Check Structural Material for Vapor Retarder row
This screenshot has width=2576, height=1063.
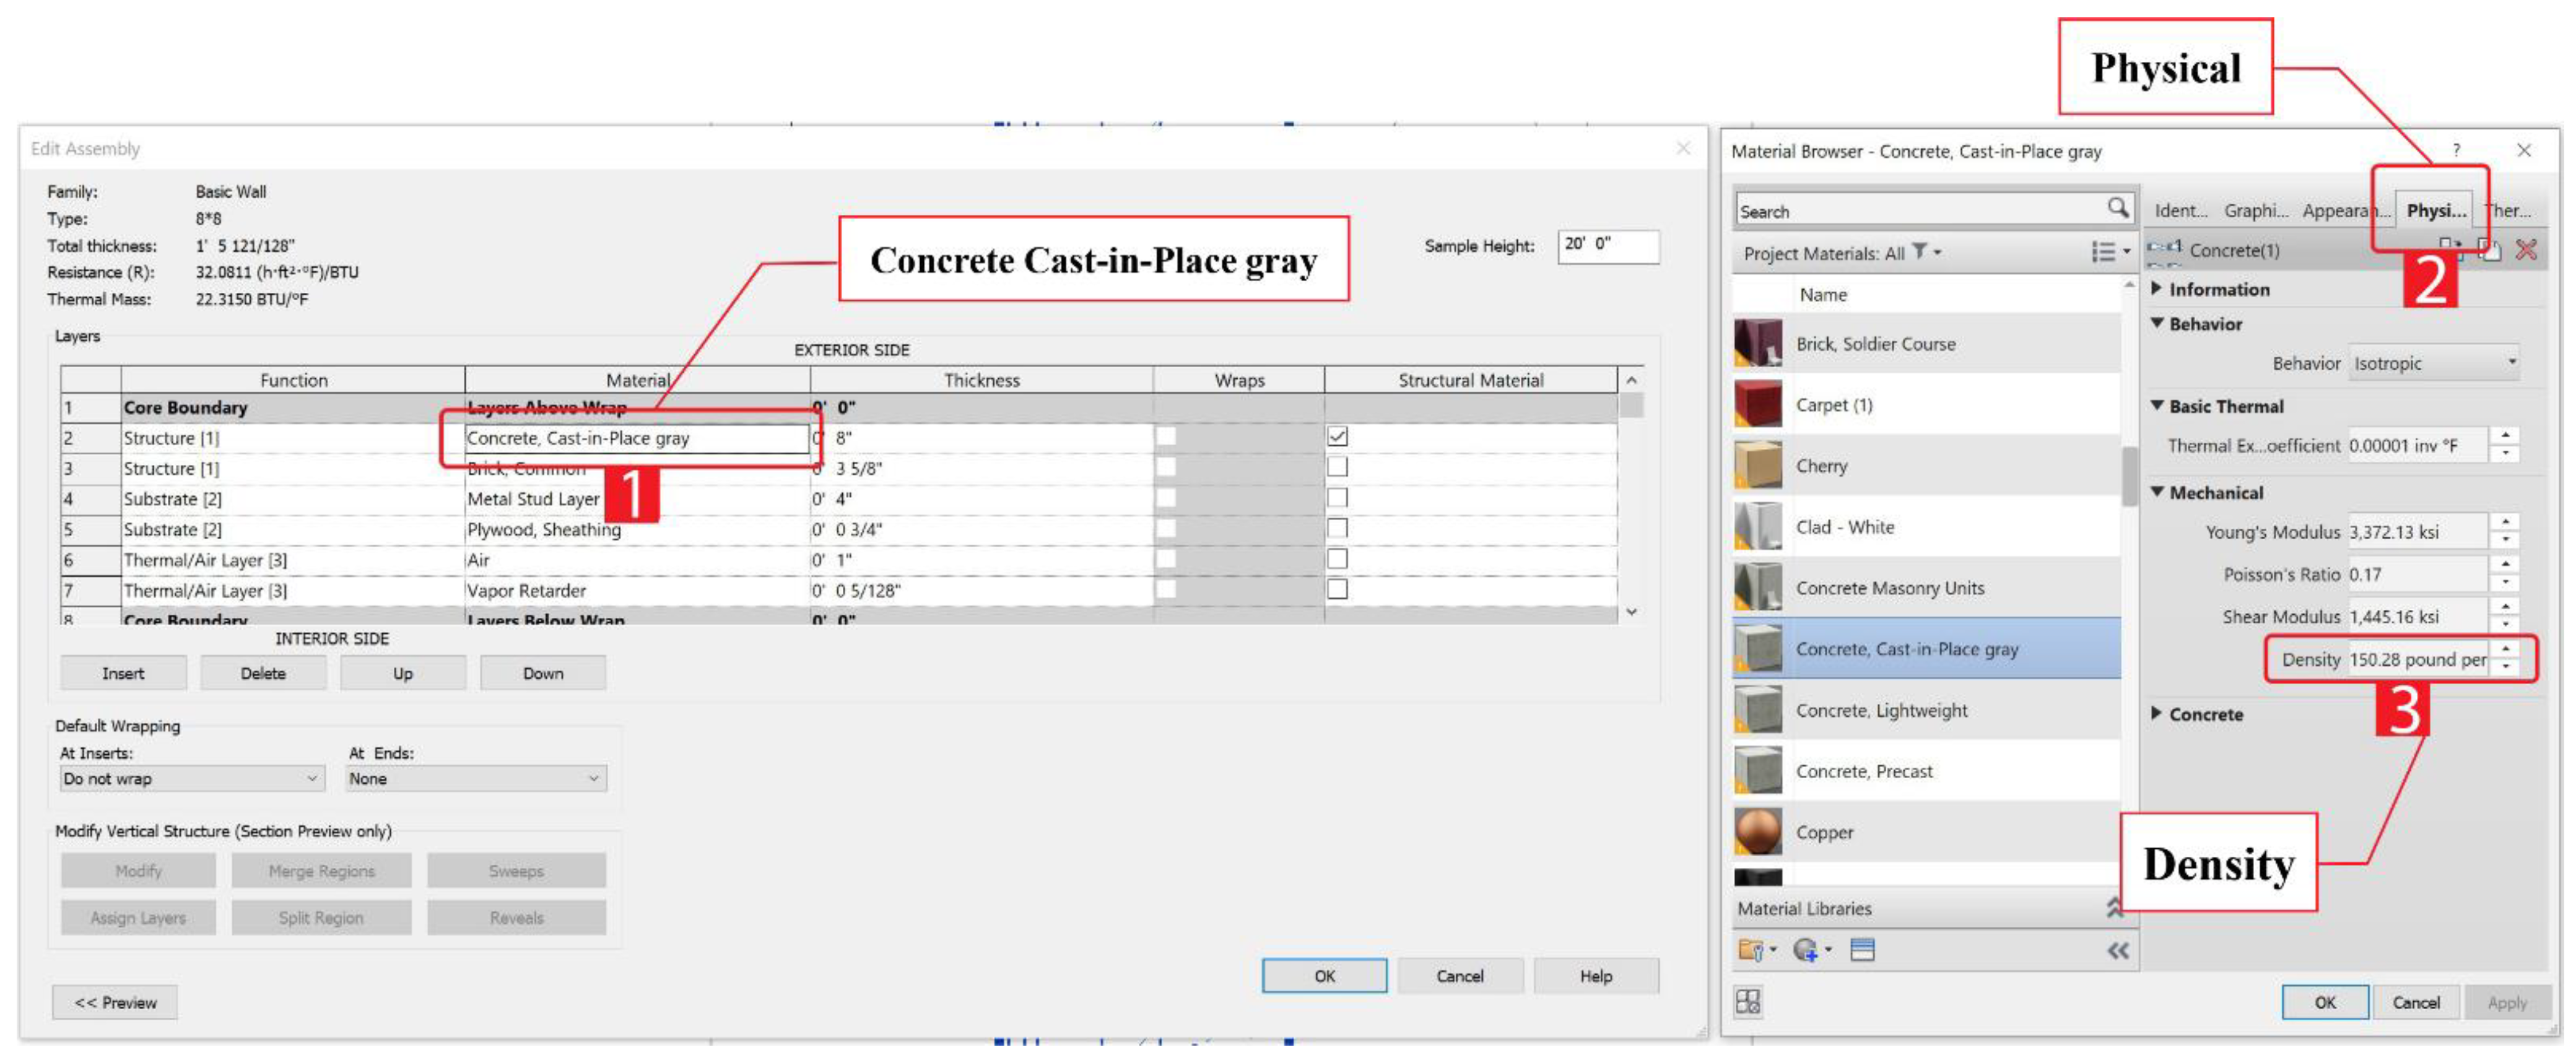(x=1337, y=589)
